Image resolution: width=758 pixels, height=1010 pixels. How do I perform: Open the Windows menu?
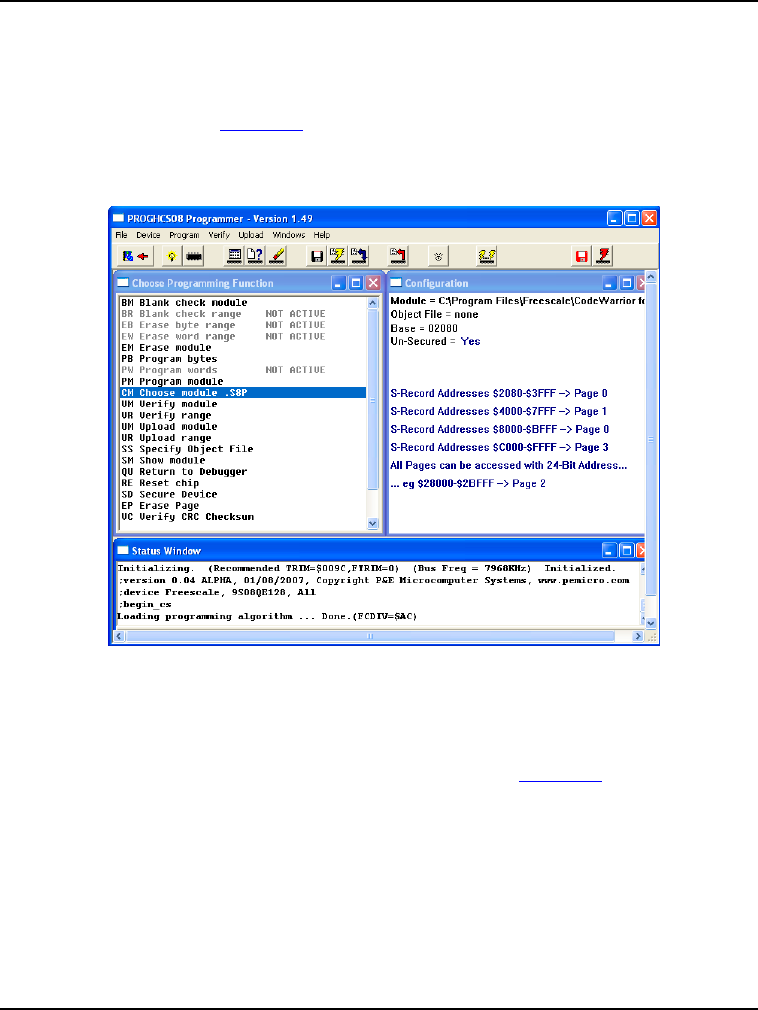(289, 235)
